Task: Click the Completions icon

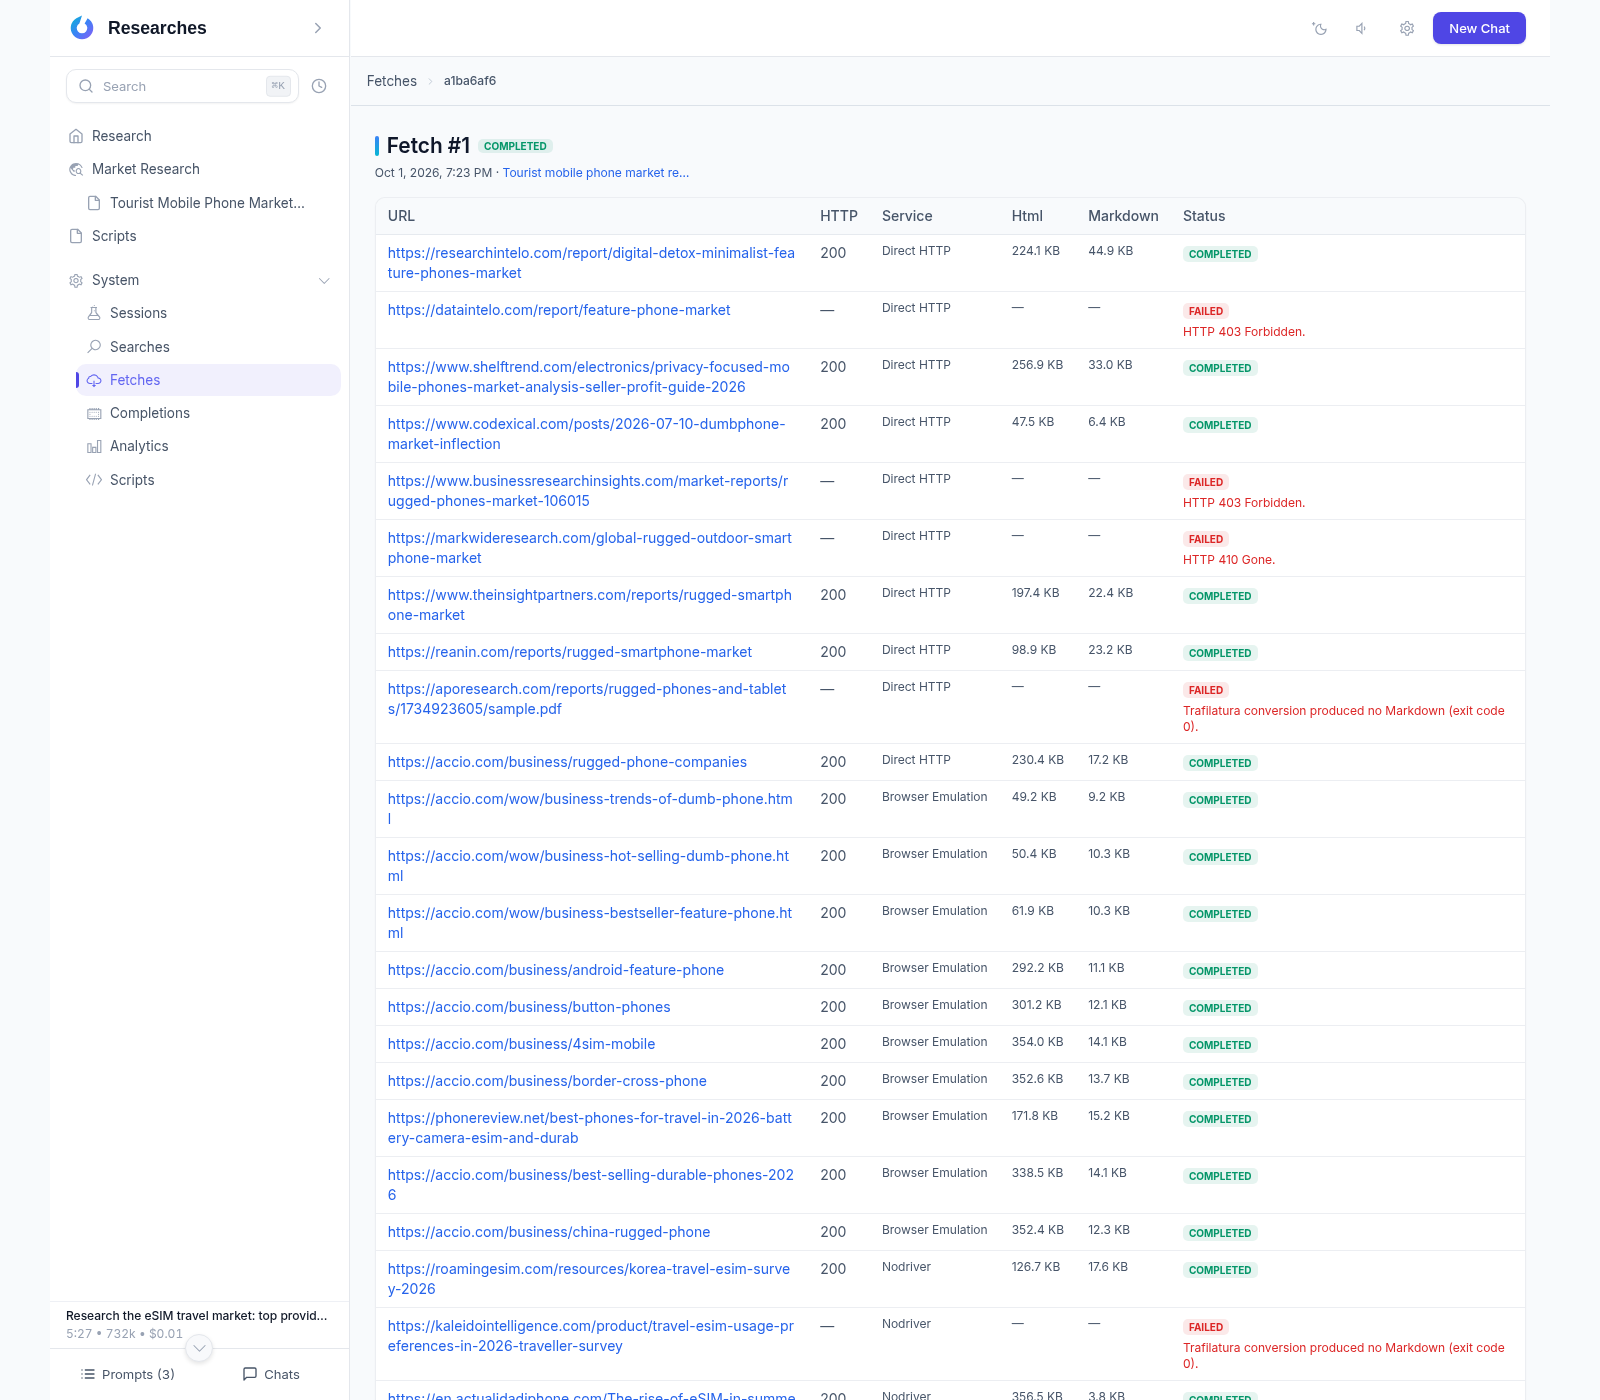Action: click(x=94, y=413)
